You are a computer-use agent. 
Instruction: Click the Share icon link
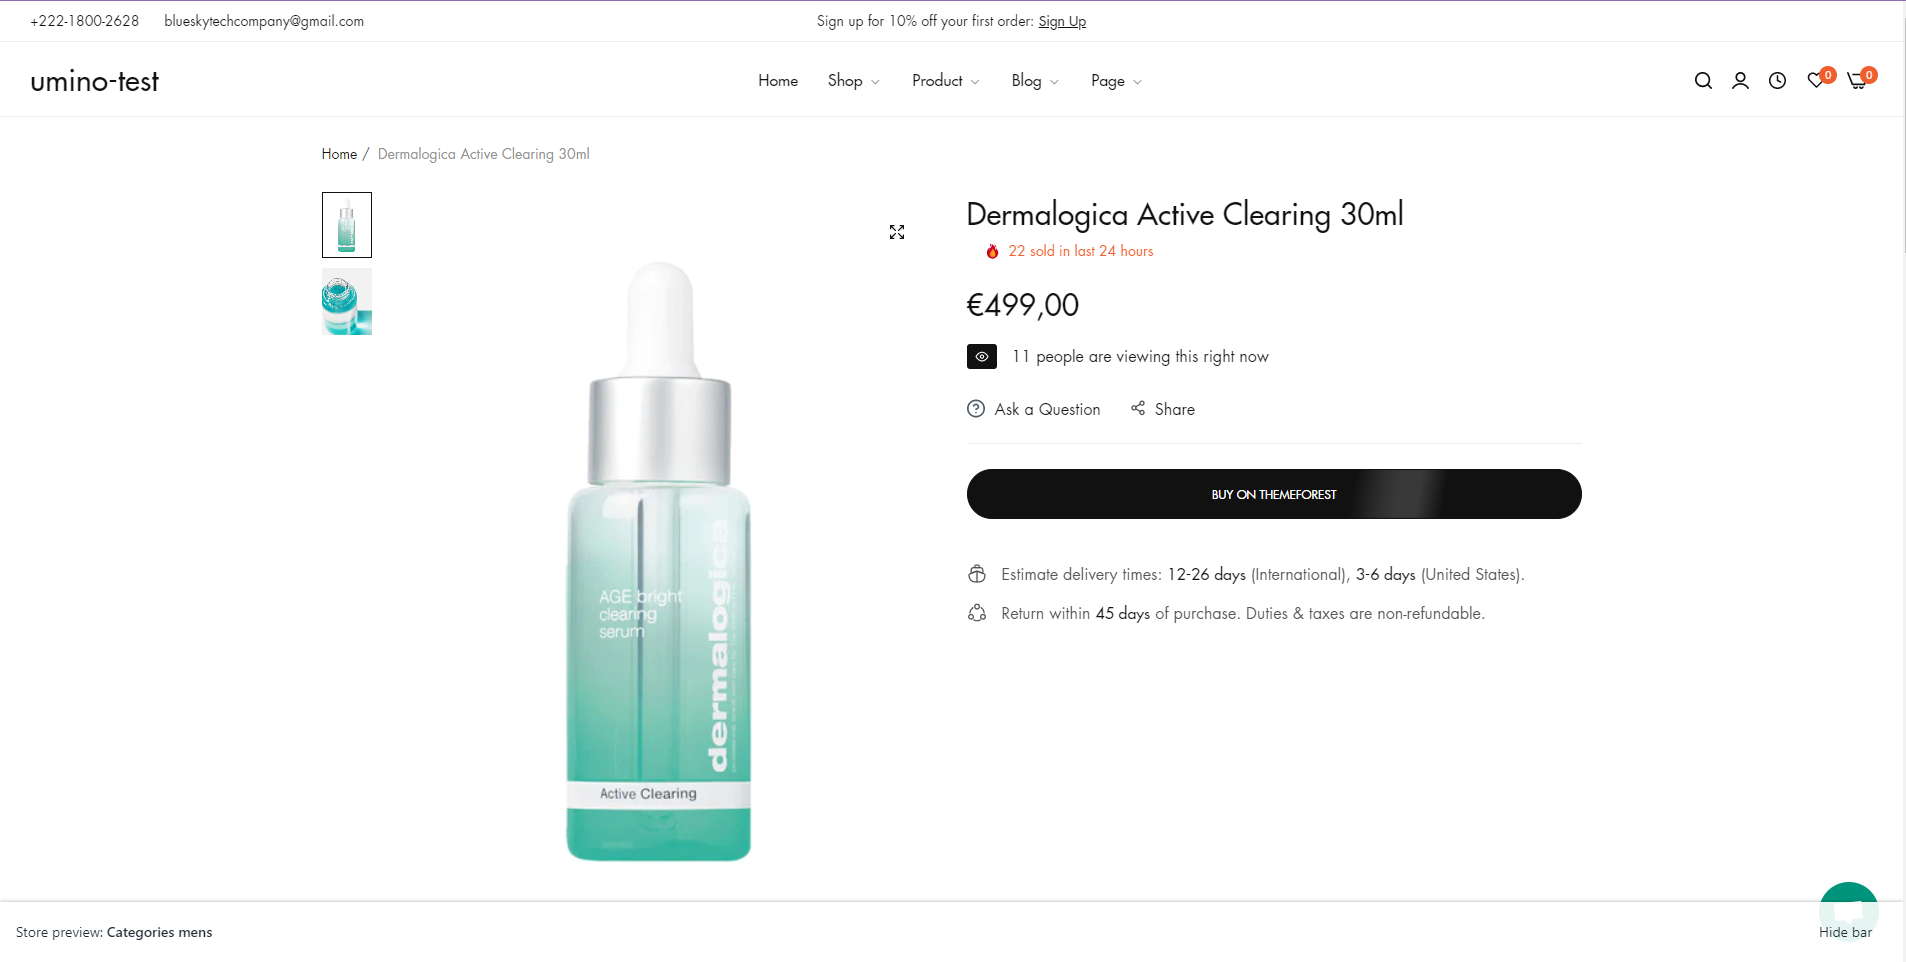point(1163,409)
